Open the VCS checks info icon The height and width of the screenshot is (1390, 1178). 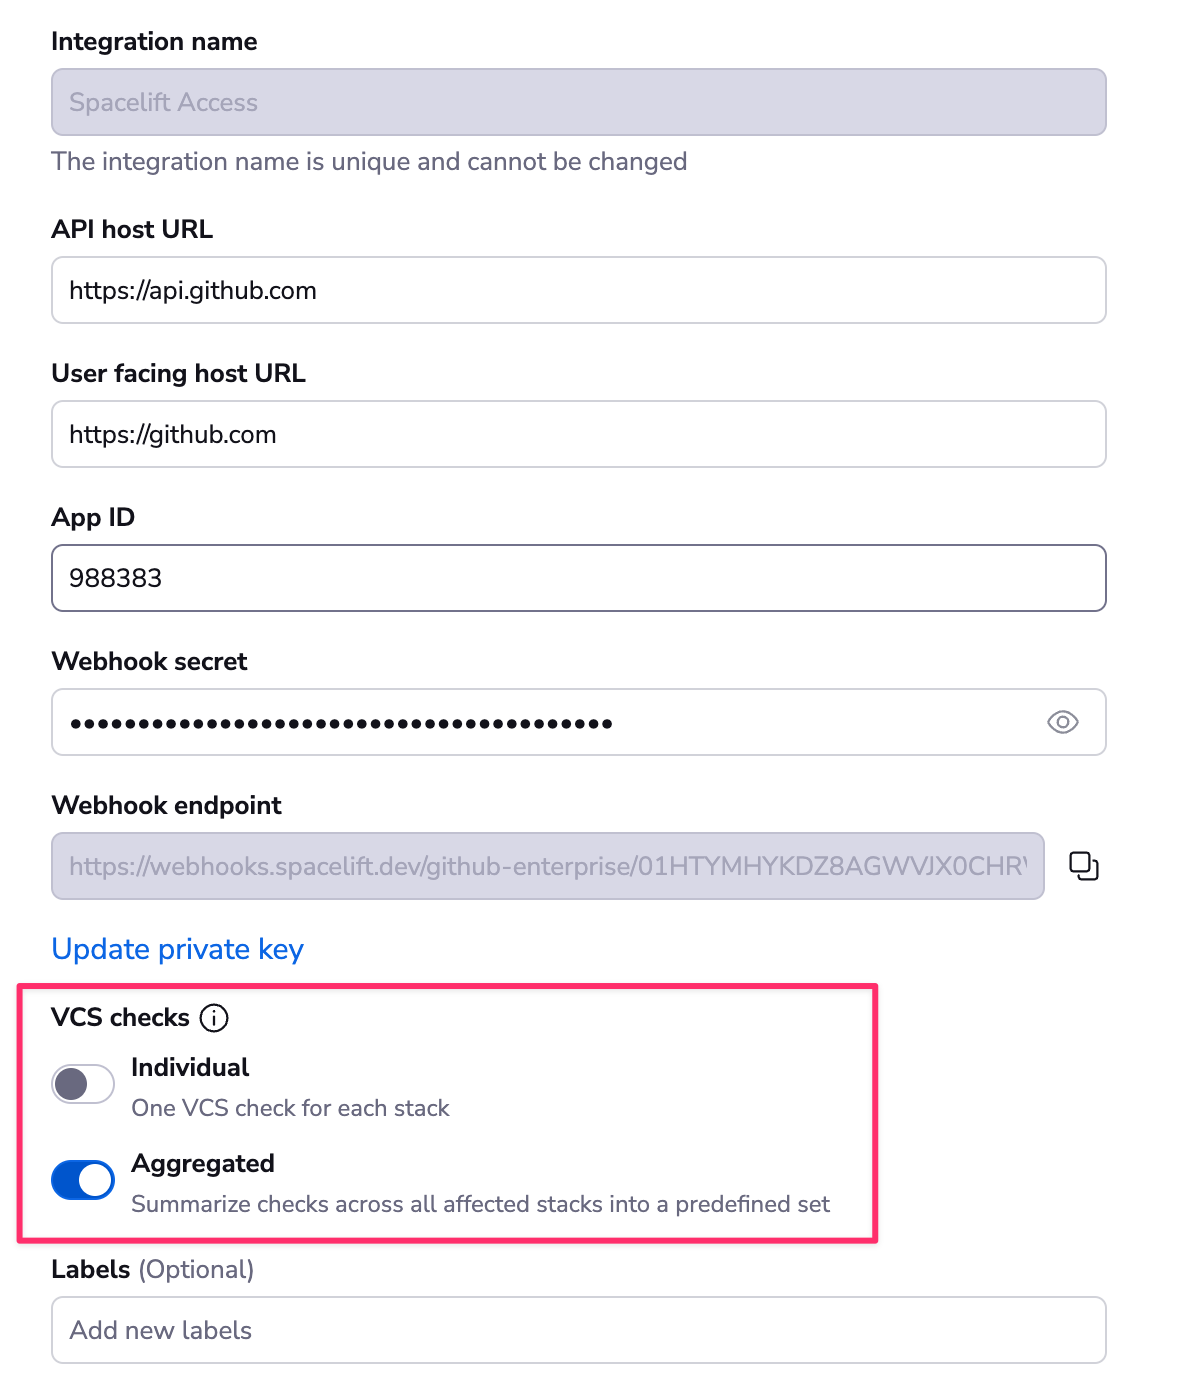[214, 1018]
